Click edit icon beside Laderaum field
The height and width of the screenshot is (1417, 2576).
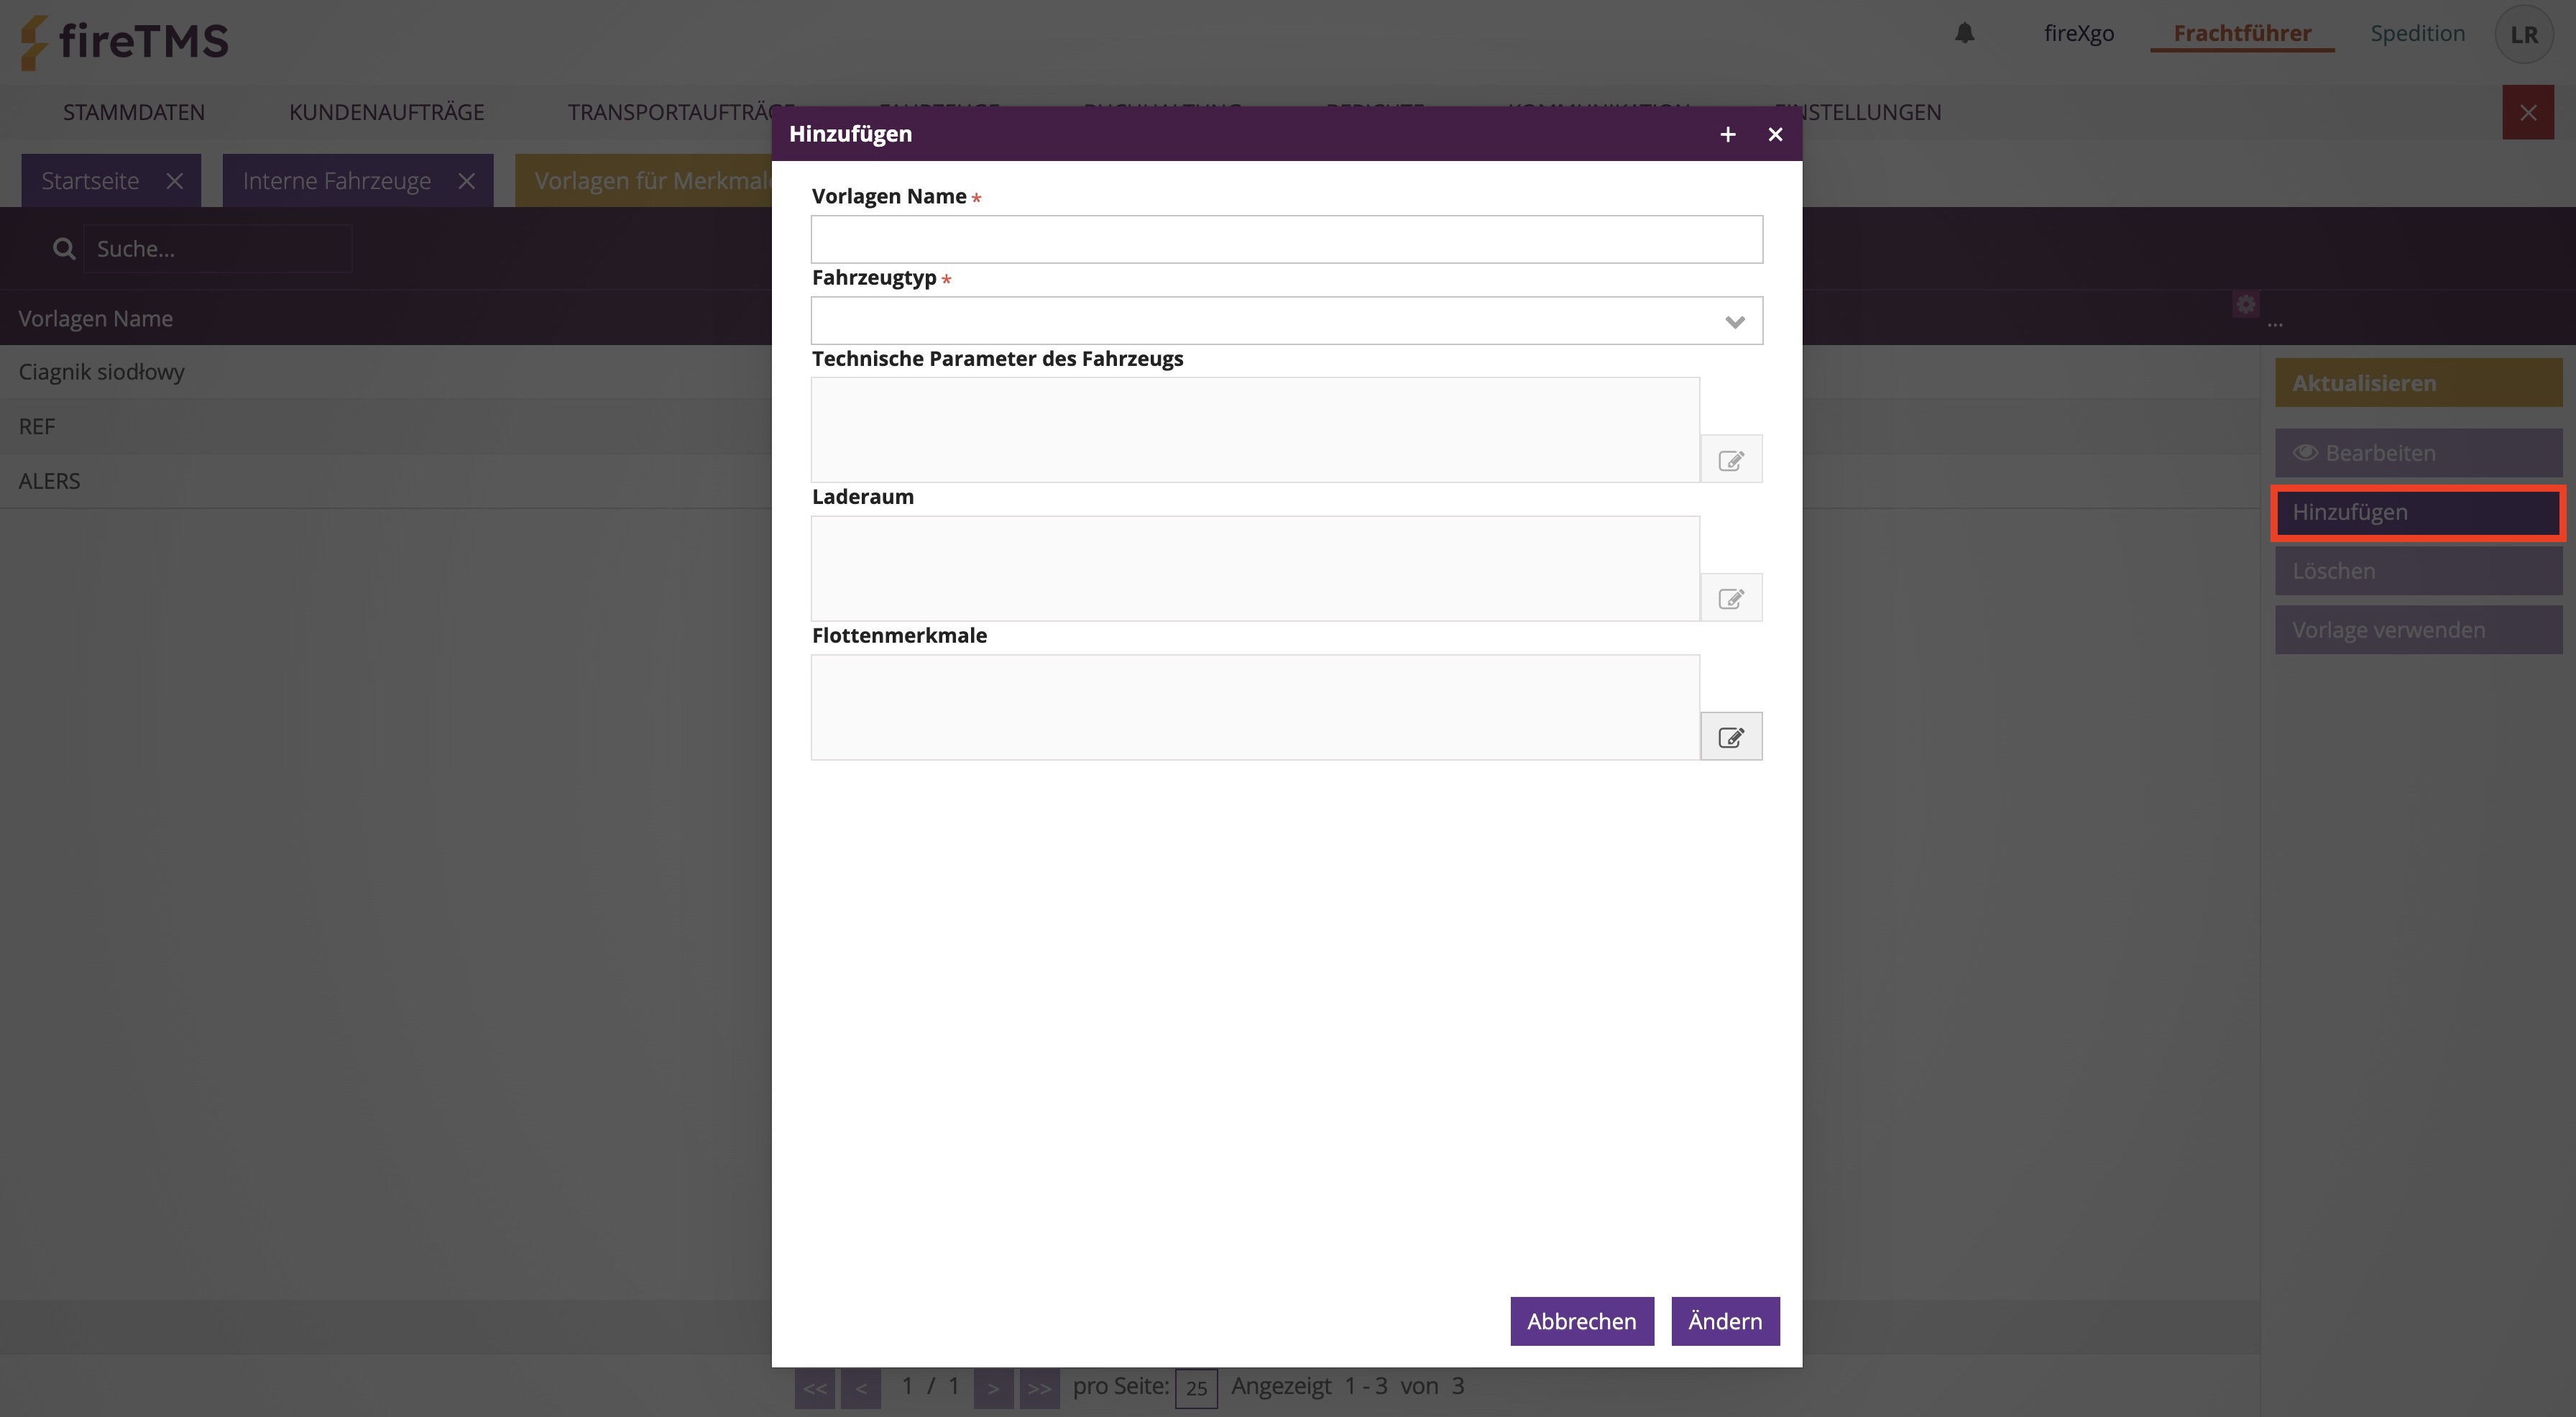pos(1731,598)
